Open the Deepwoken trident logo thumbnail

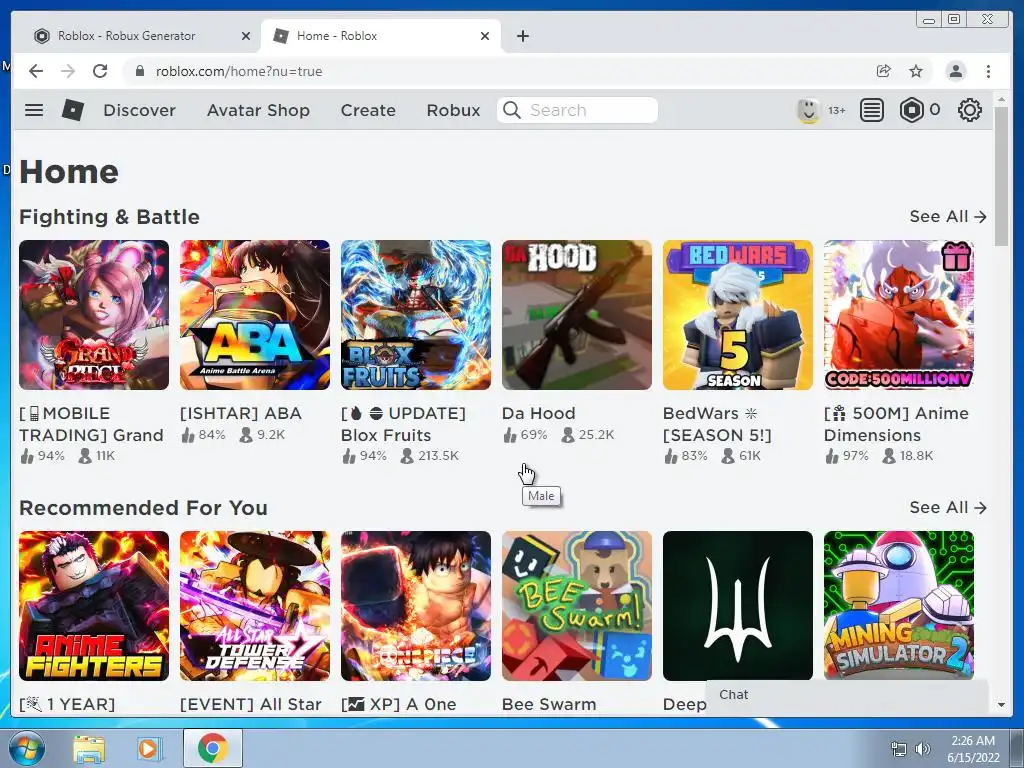(x=738, y=606)
